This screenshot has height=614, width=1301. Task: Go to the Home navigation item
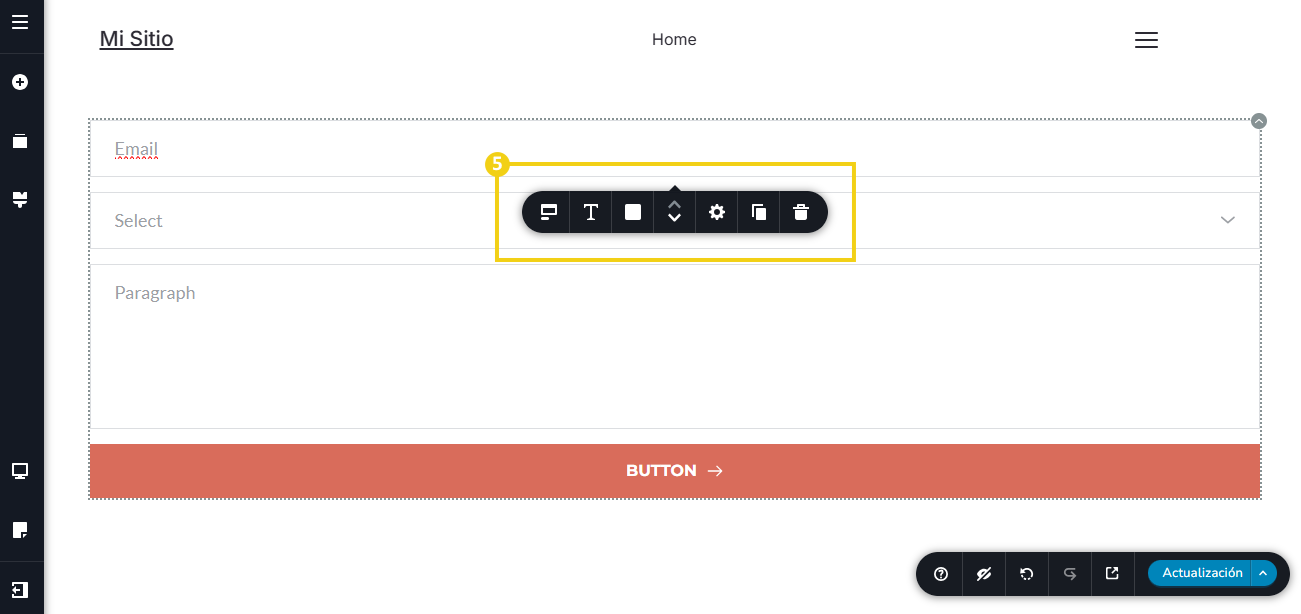[674, 40]
